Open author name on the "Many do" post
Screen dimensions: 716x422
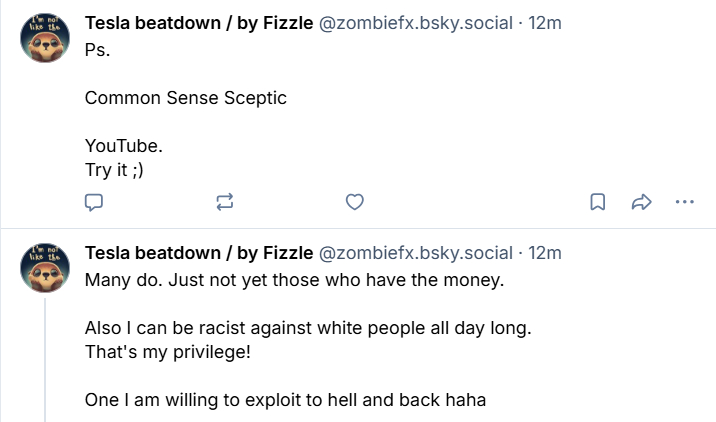[x=198, y=251]
